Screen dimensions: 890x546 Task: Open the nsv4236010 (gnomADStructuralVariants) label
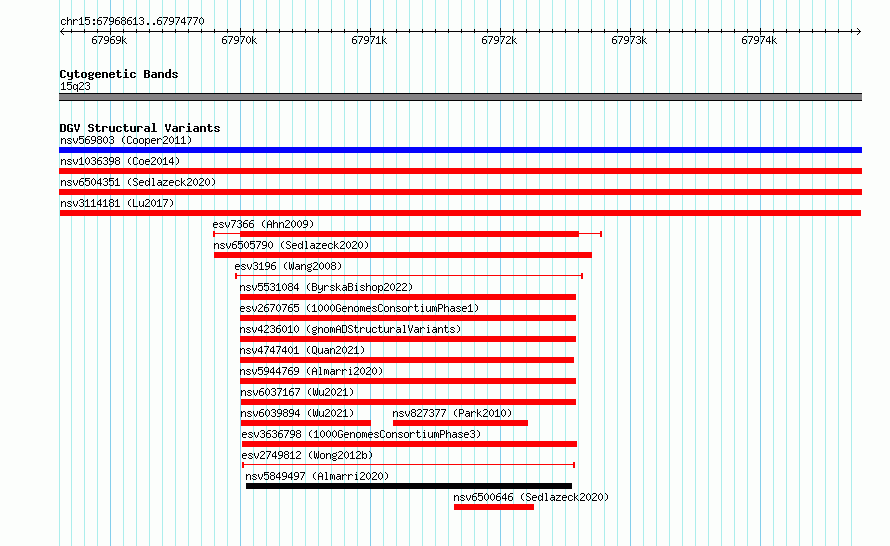tap(350, 329)
